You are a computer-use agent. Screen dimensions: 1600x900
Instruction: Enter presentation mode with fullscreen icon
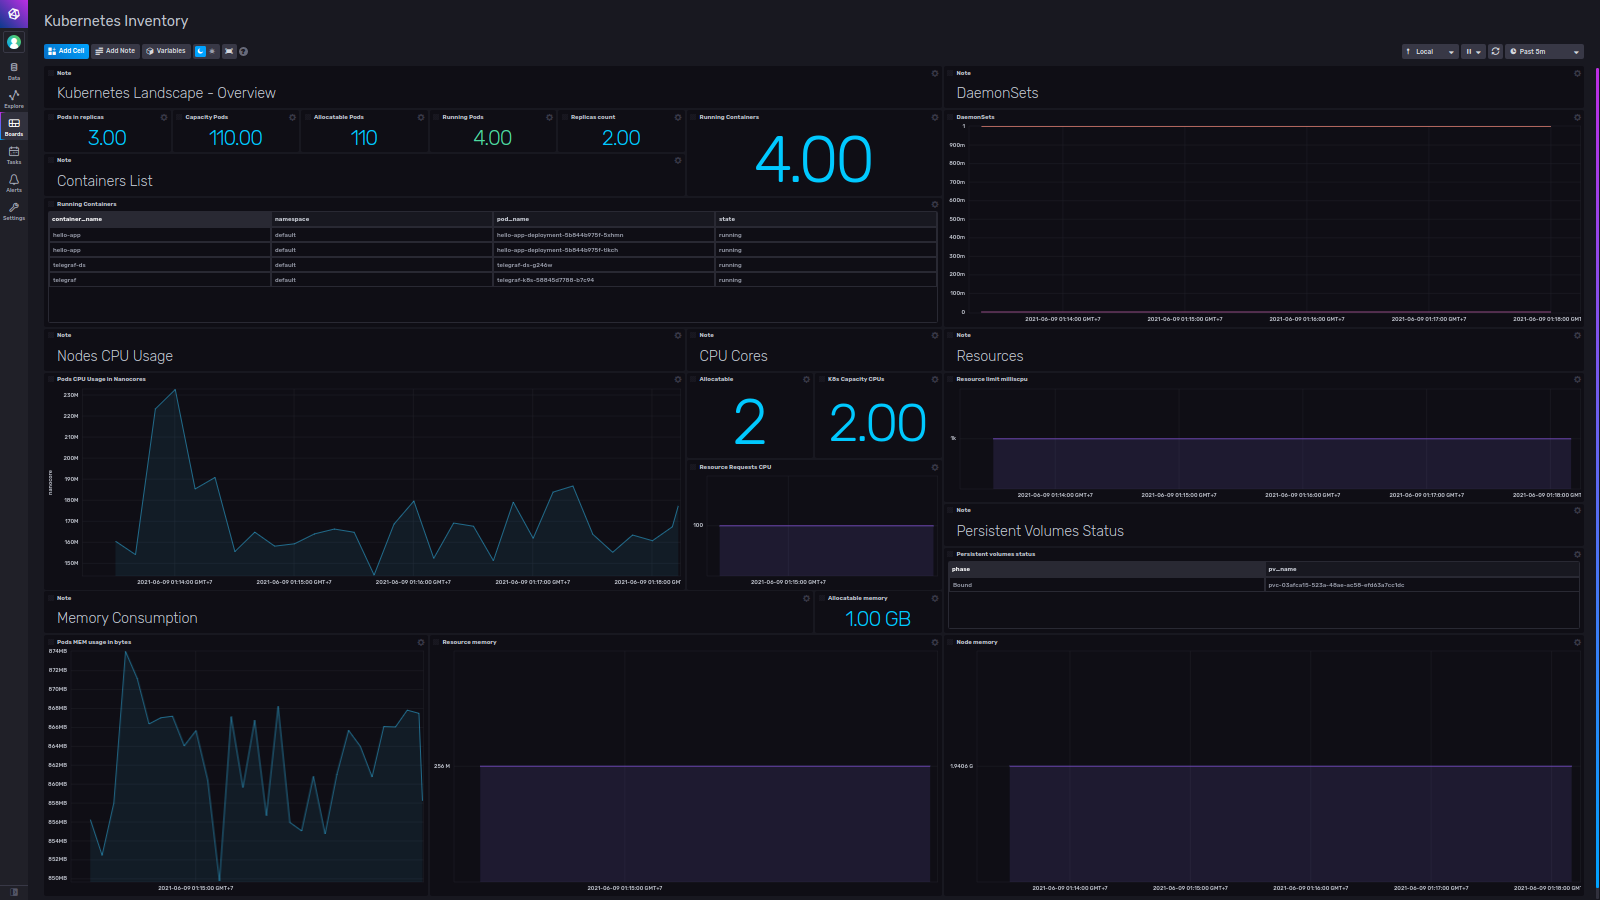(229, 51)
